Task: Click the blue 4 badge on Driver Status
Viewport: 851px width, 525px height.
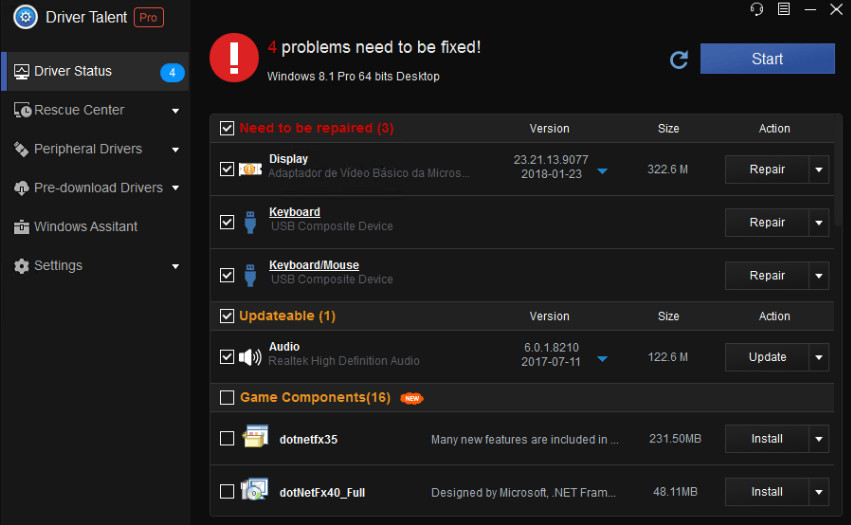Action: (172, 72)
